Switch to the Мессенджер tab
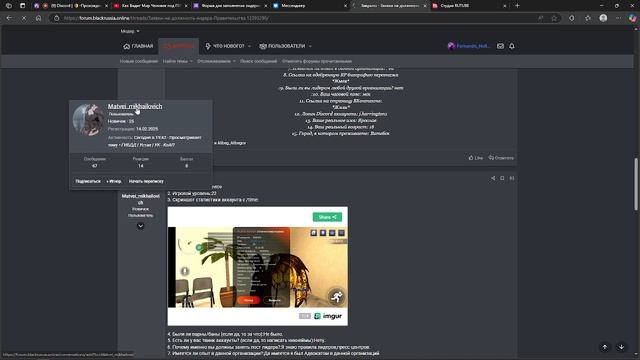Image resolution: width=640 pixels, height=360 pixels. point(309,6)
